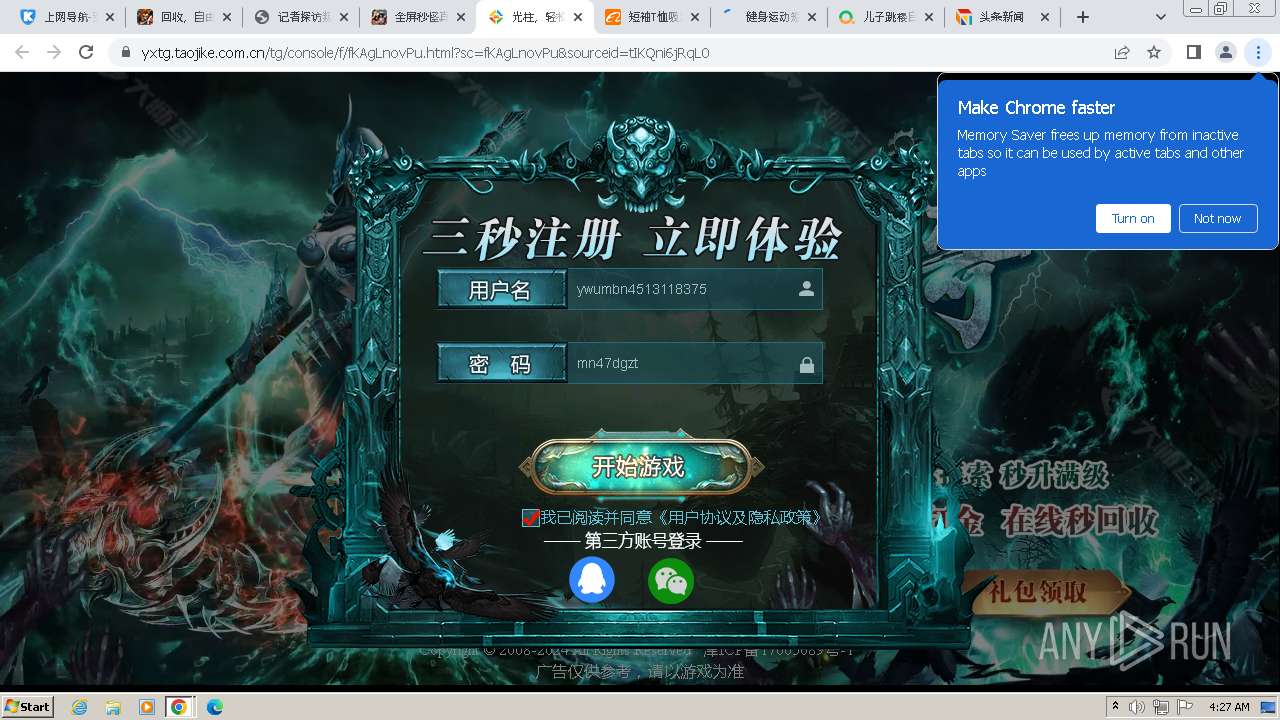
Task: Open Internet Explorer from the taskbar
Action: pyautogui.click(x=79, y=707)
